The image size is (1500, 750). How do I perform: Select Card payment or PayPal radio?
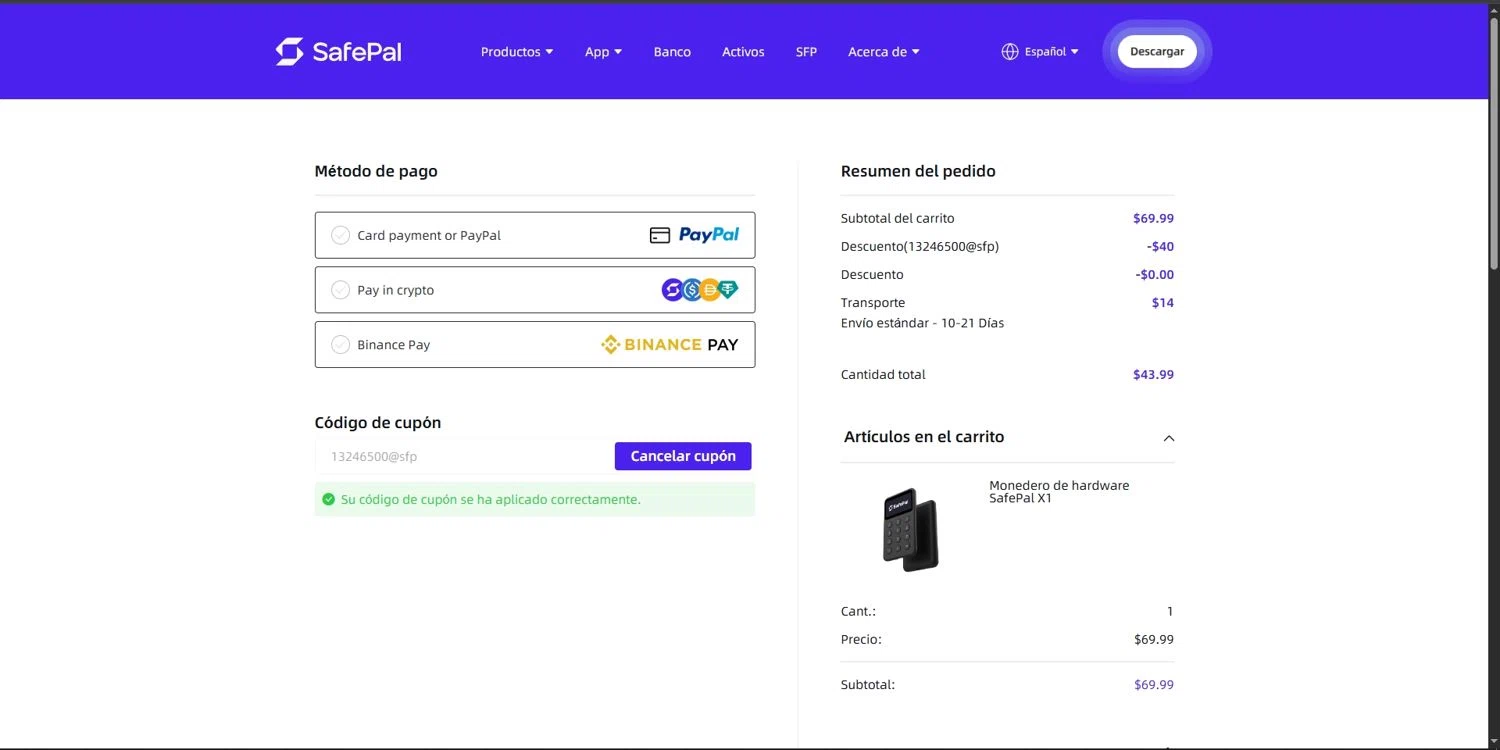click(x=340, y=235)
